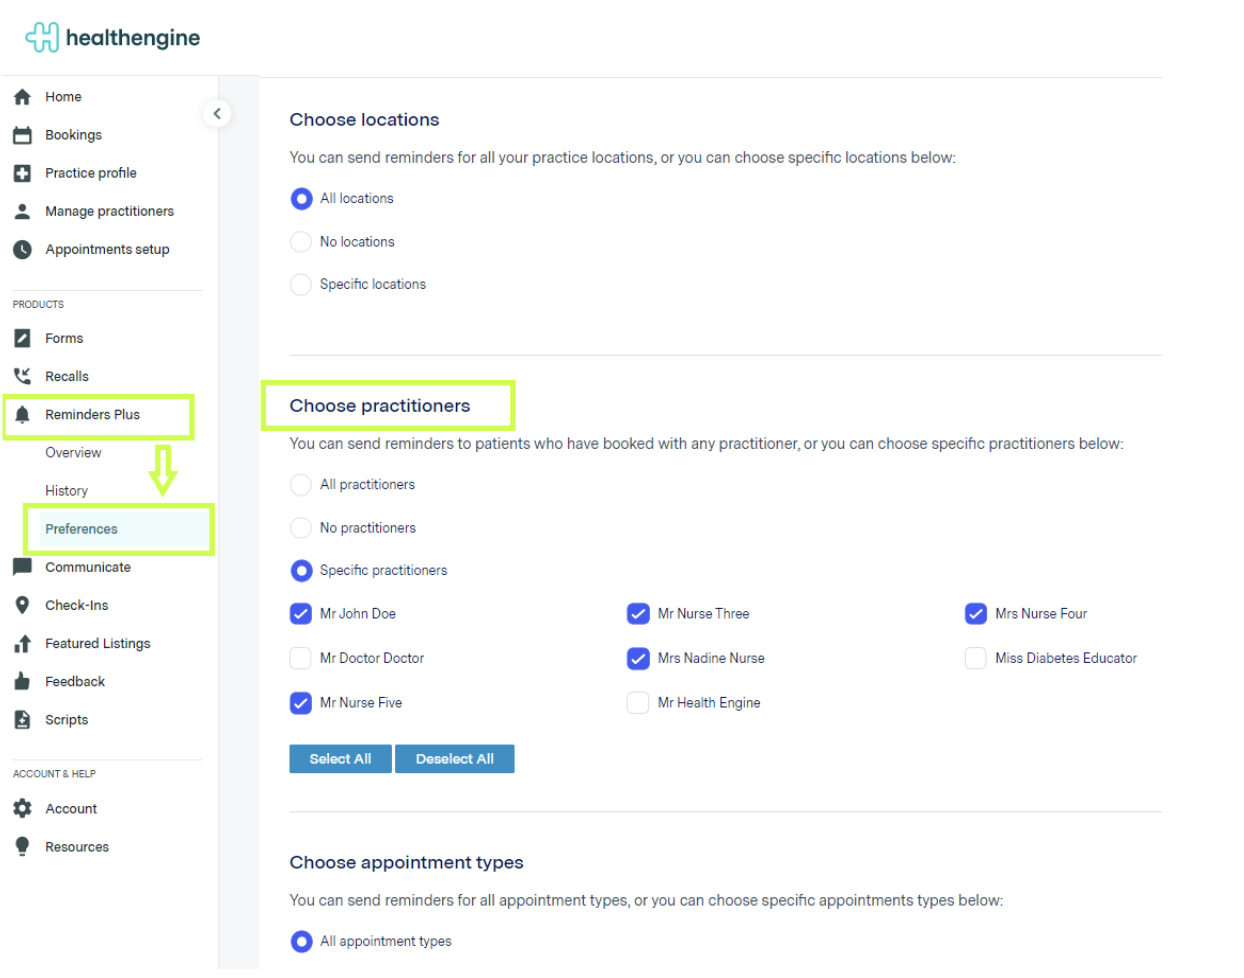
Task: Select the All appointment types radio button
Action: pyautogui.click(x=301, y=942)
